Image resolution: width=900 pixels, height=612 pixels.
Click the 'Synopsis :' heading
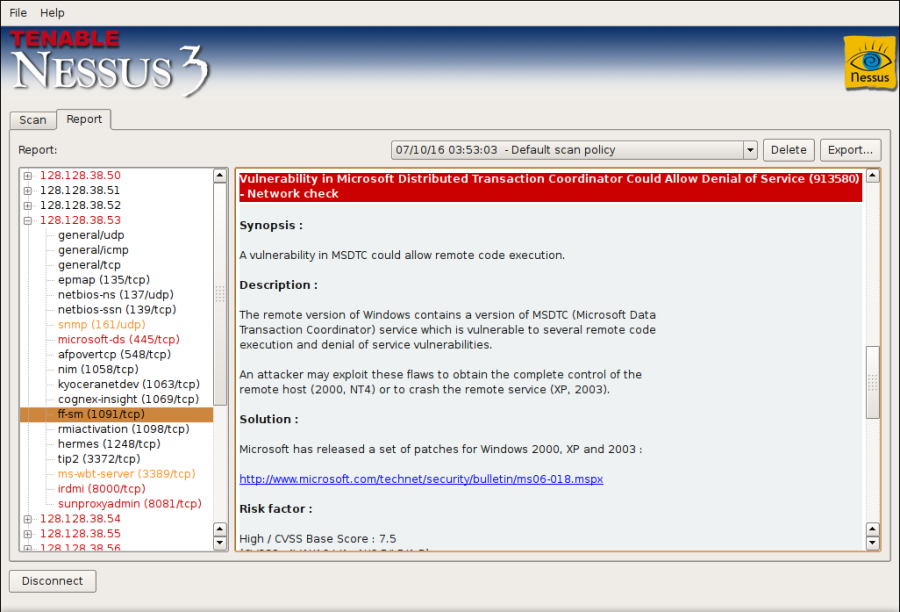(x=271, y=226)
